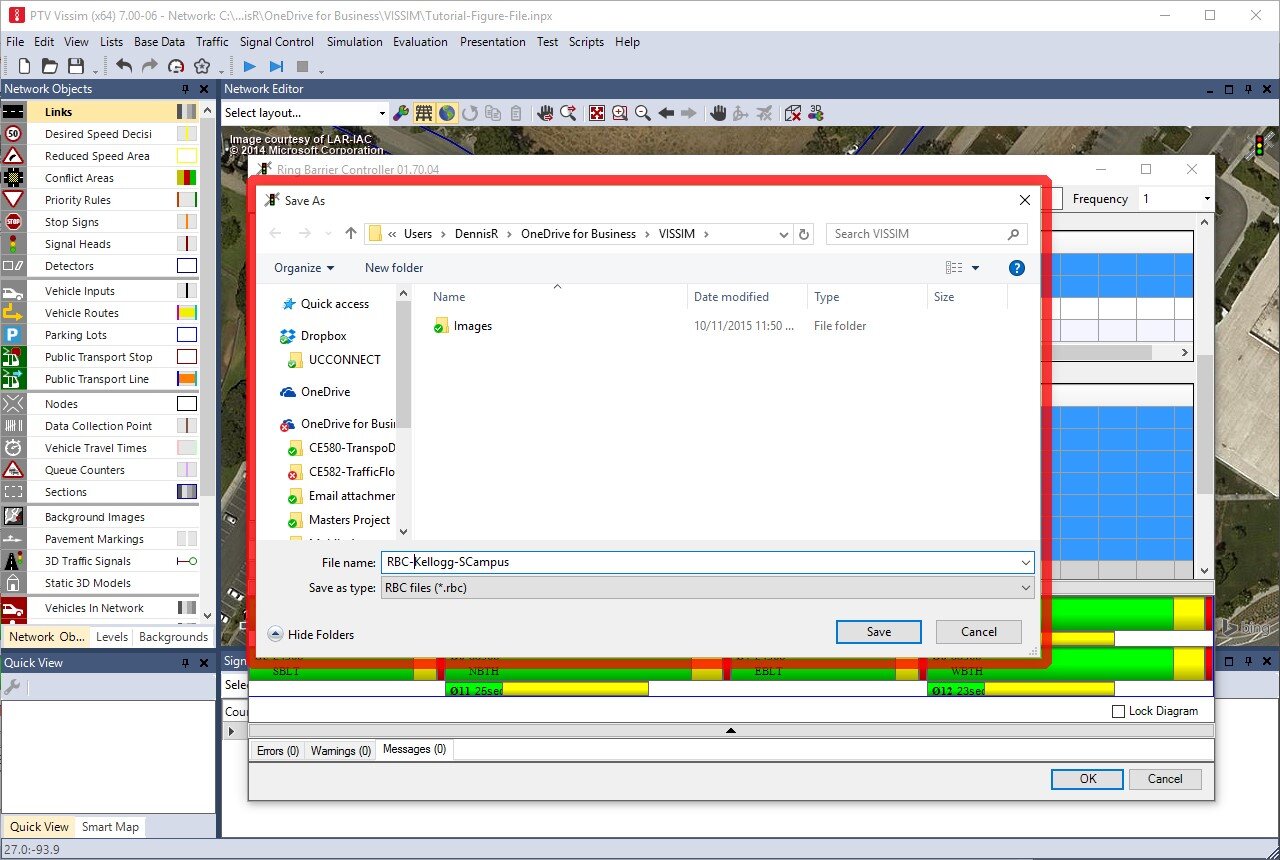
Task: Click the Save button
Action: coord(878,631)
